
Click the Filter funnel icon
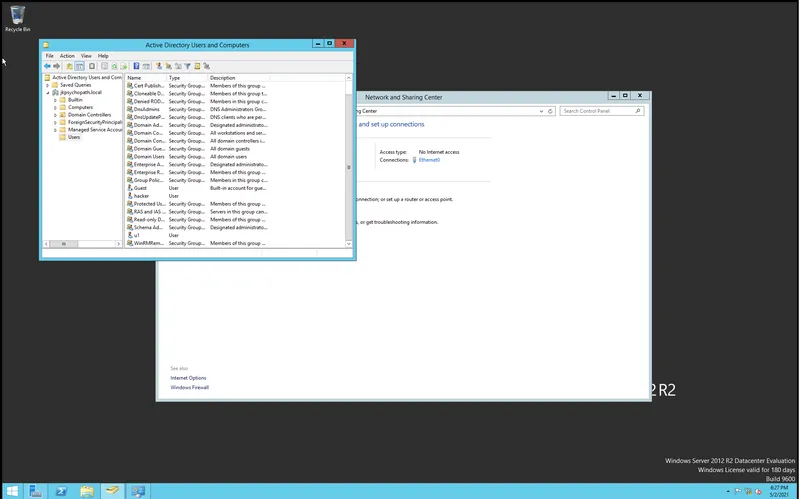[x=187, y=66]
